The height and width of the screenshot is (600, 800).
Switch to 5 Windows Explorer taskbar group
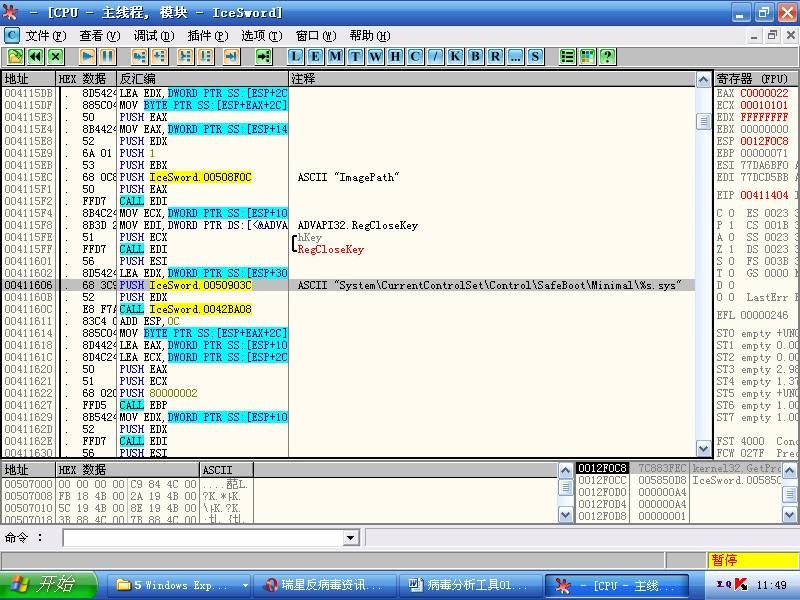[x=178, y=585]
